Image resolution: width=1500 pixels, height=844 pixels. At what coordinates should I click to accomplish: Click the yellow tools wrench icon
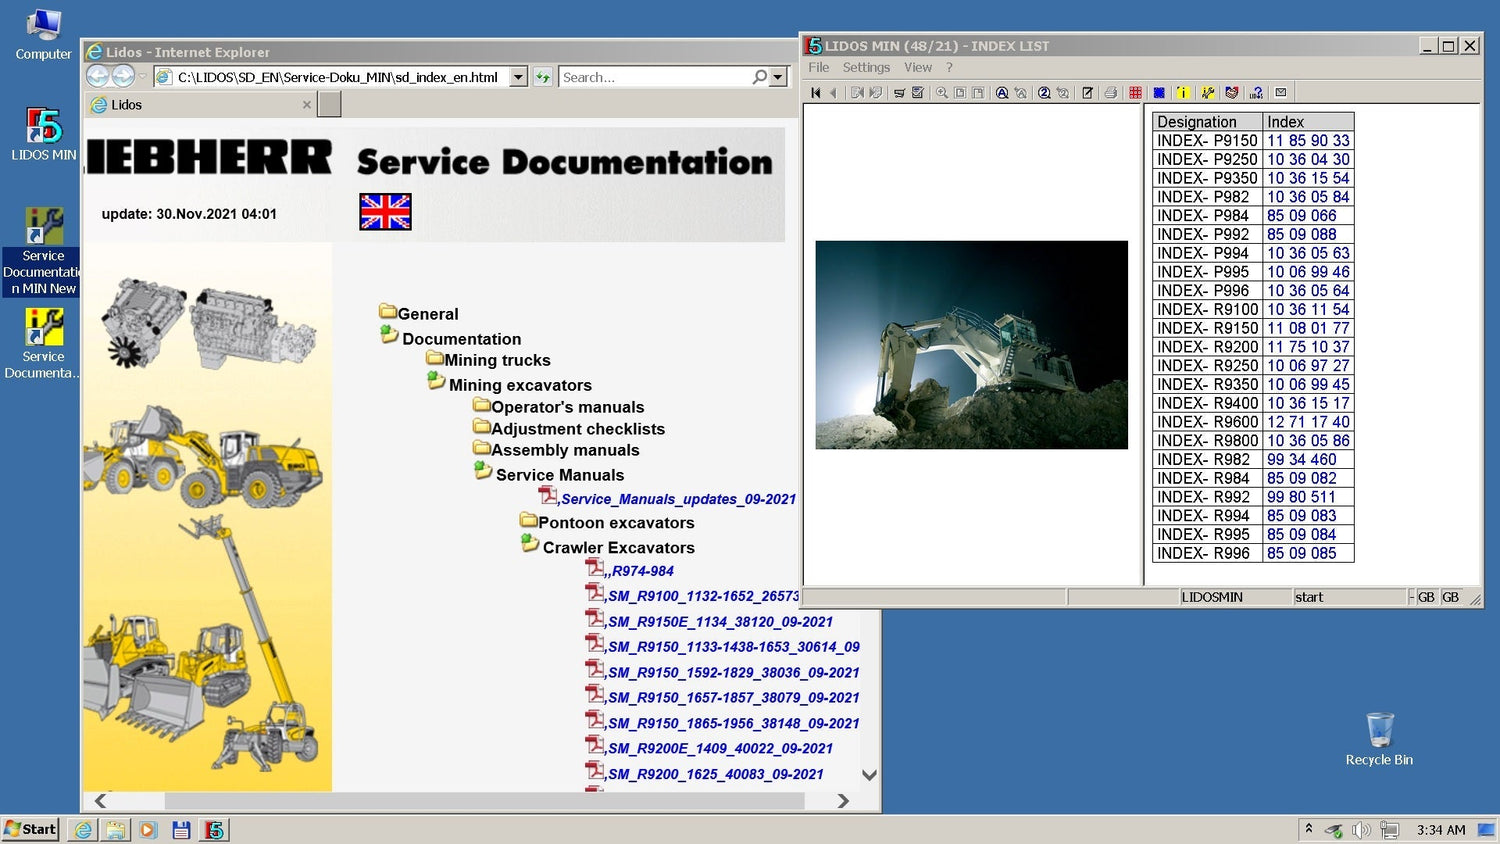(x=1208, y=93)
